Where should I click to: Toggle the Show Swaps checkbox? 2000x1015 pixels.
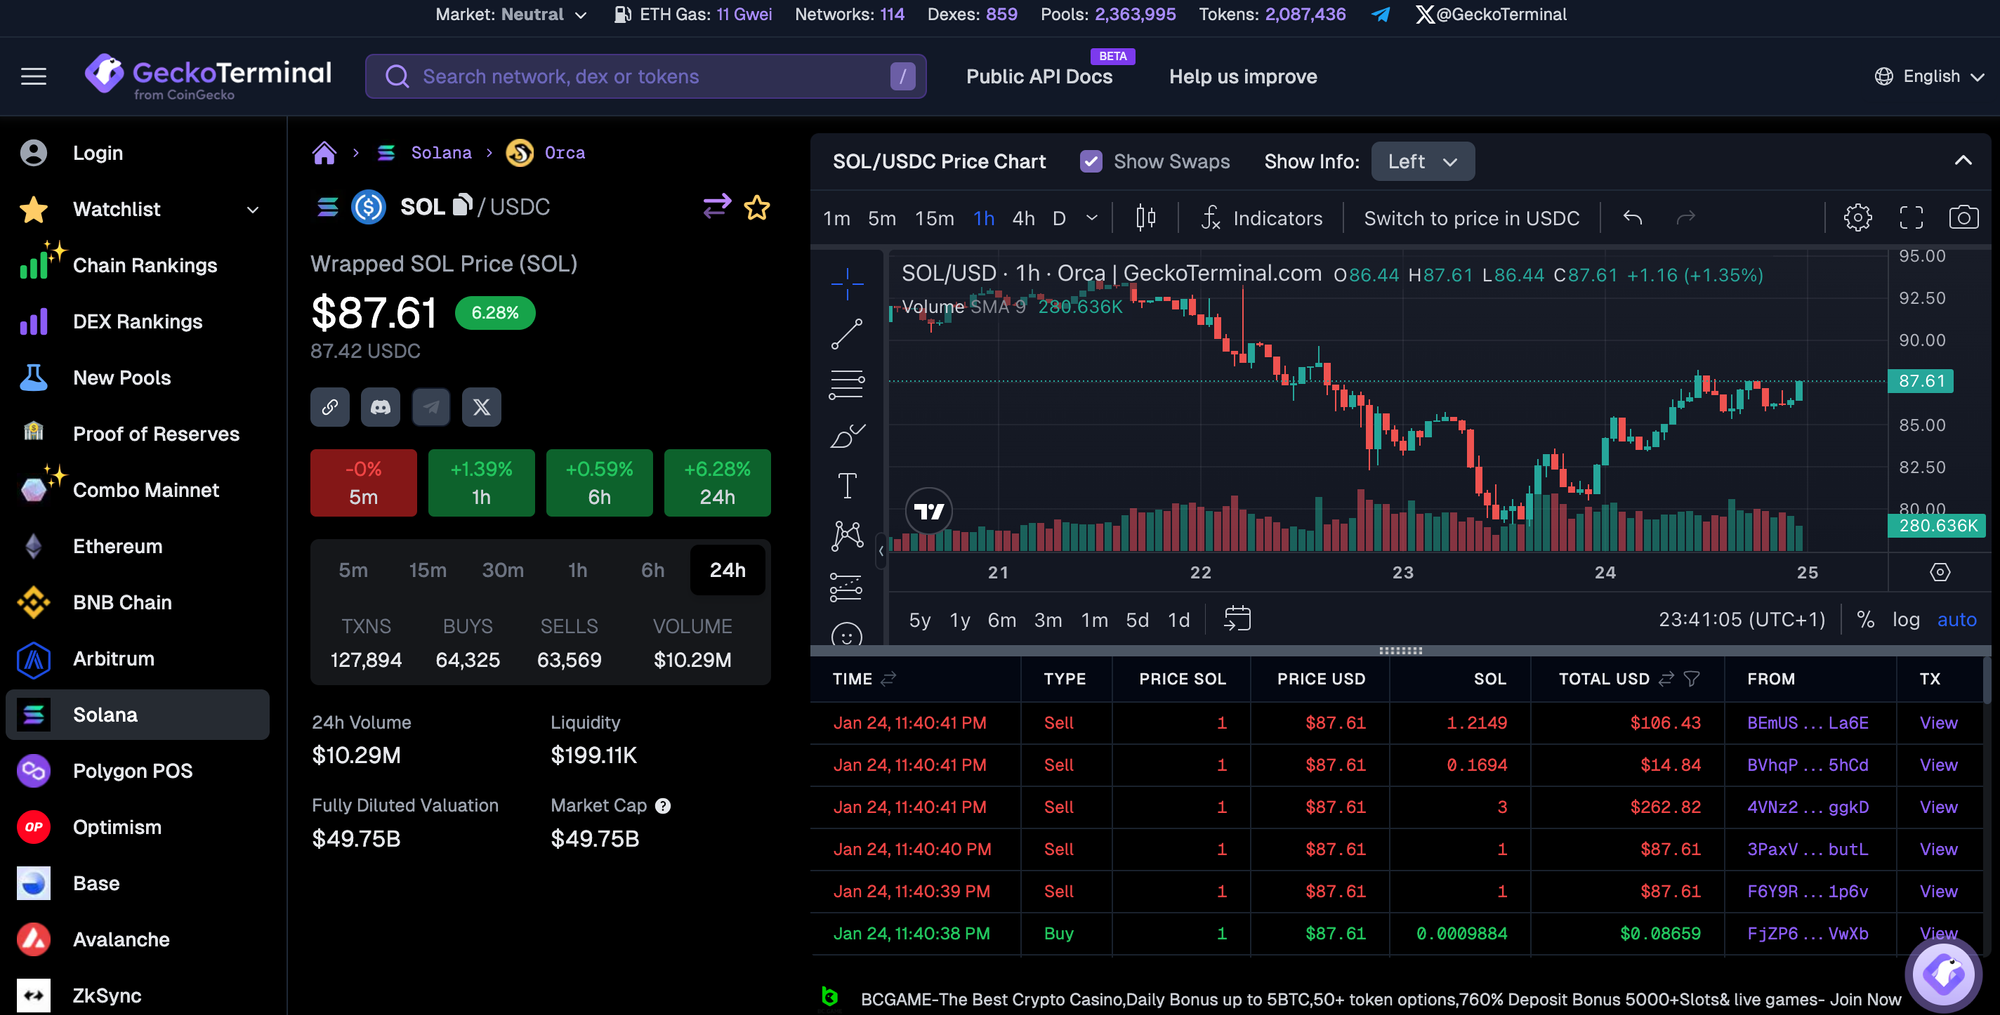point(1091,162)
